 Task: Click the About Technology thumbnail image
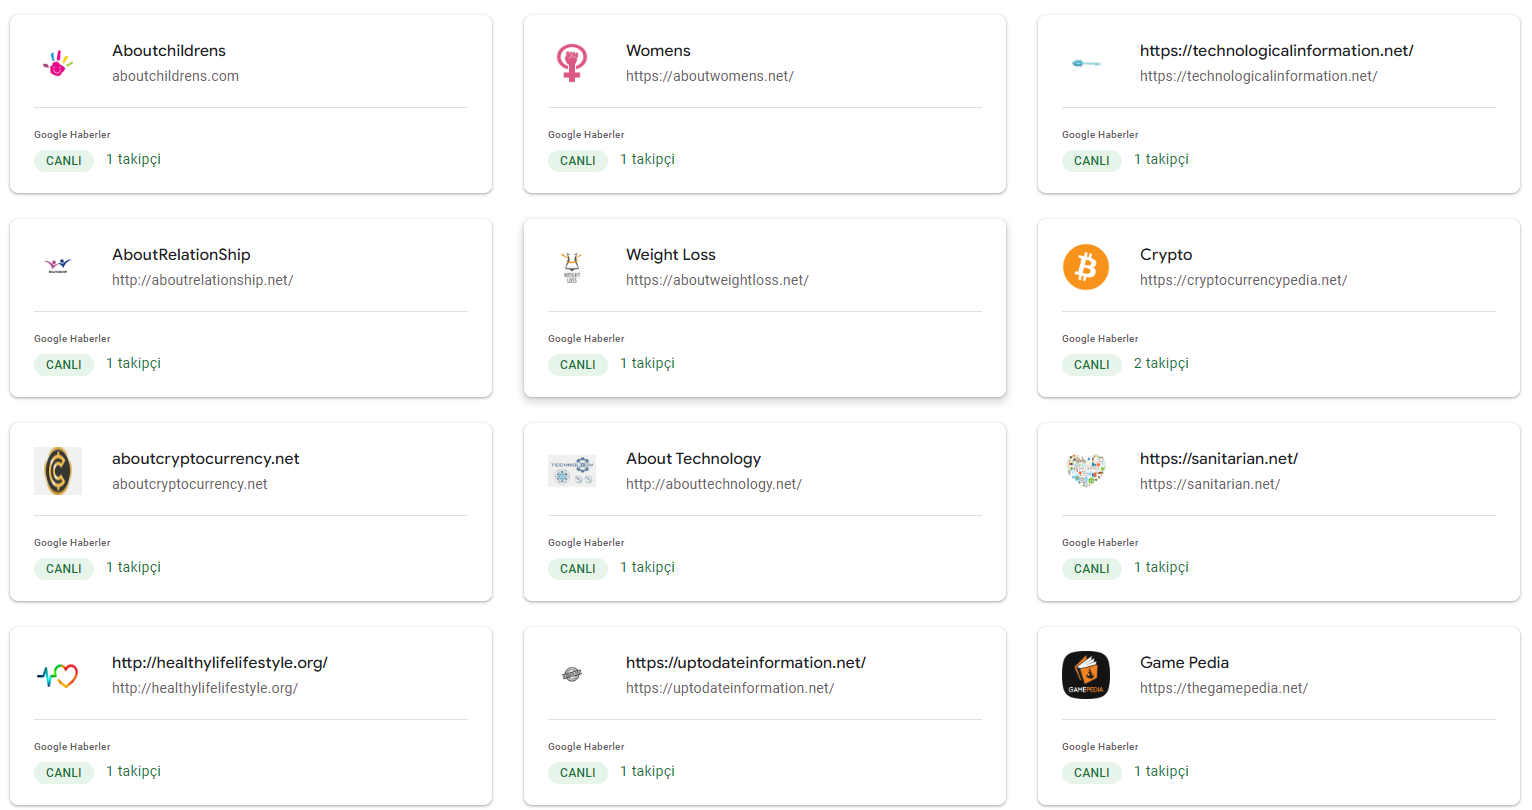point(572,471)
